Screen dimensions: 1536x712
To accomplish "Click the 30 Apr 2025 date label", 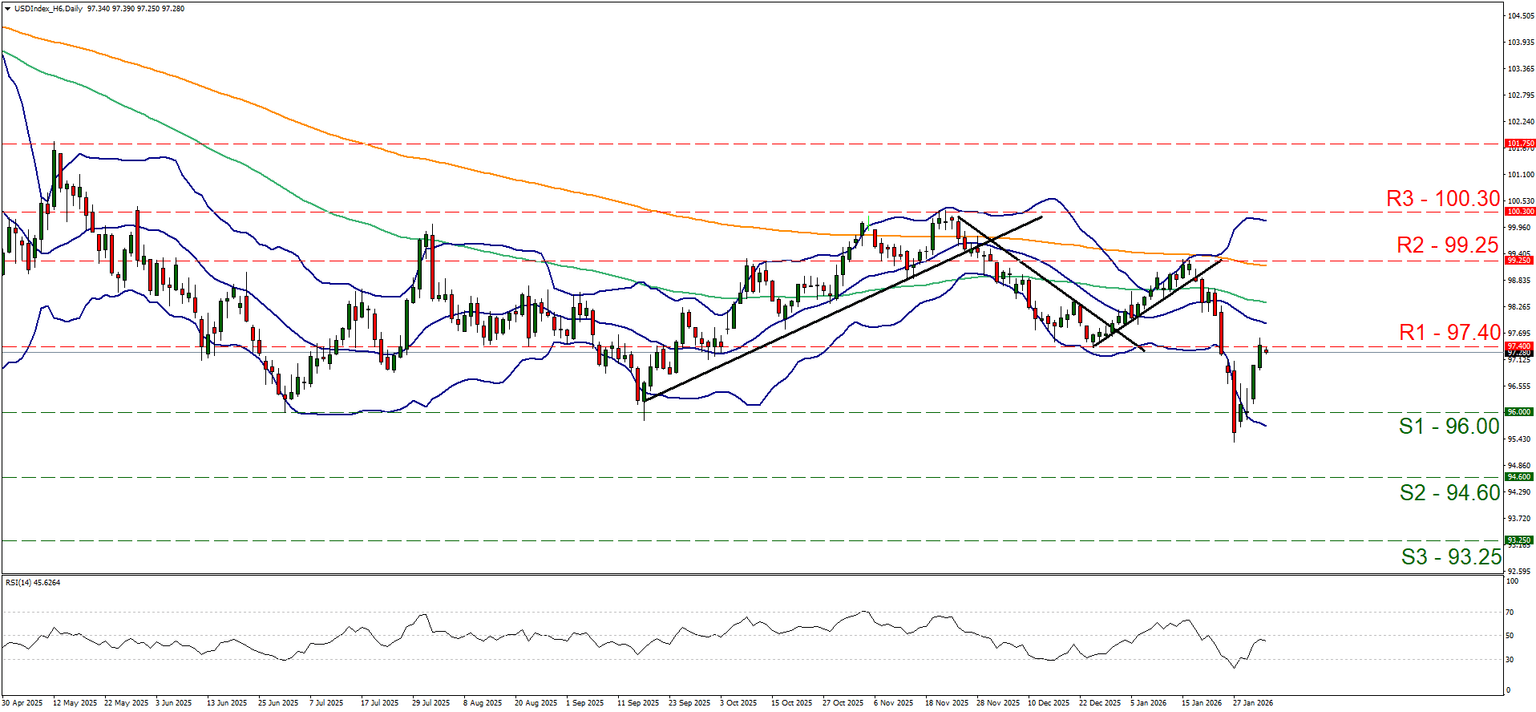I will click(x=21, y=703).
